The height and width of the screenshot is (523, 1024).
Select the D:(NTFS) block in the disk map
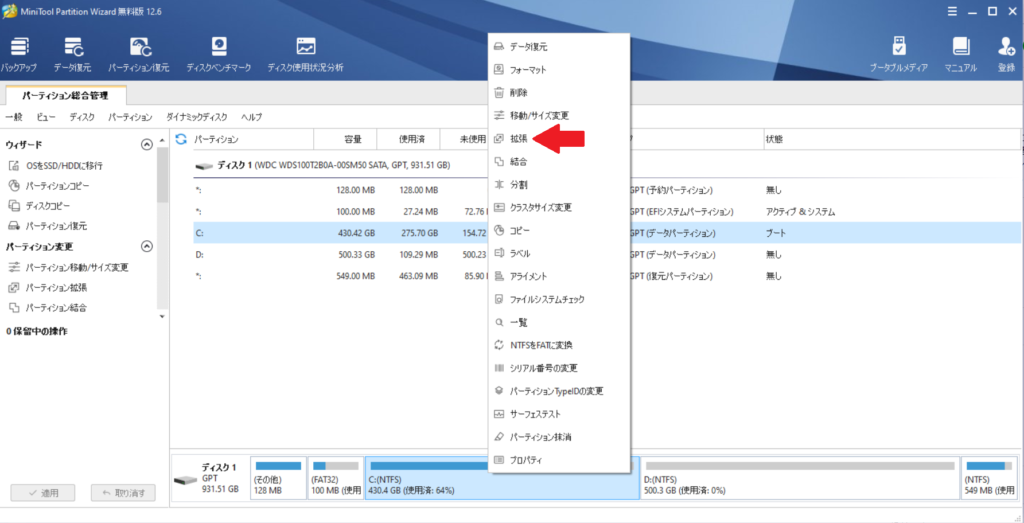pos(800,478)
